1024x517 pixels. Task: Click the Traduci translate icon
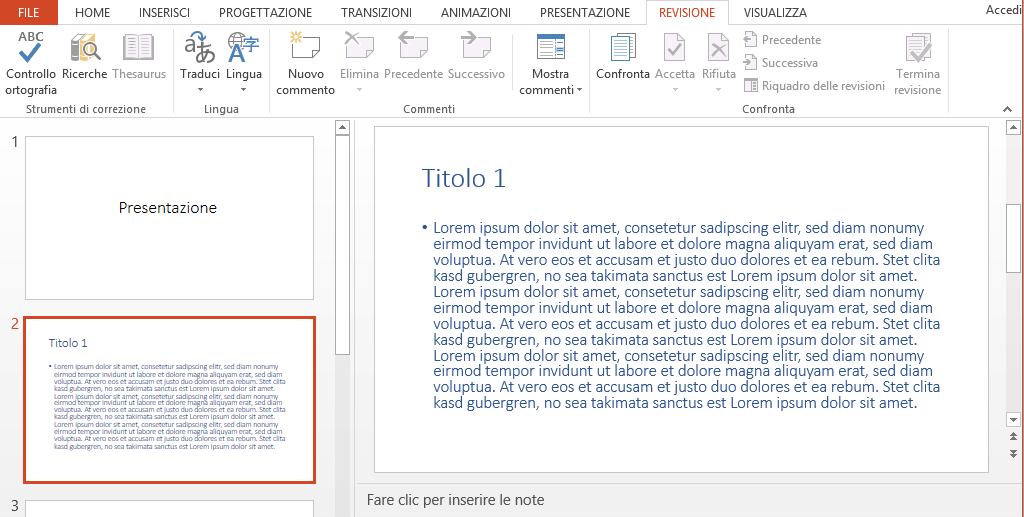[199, 48]
